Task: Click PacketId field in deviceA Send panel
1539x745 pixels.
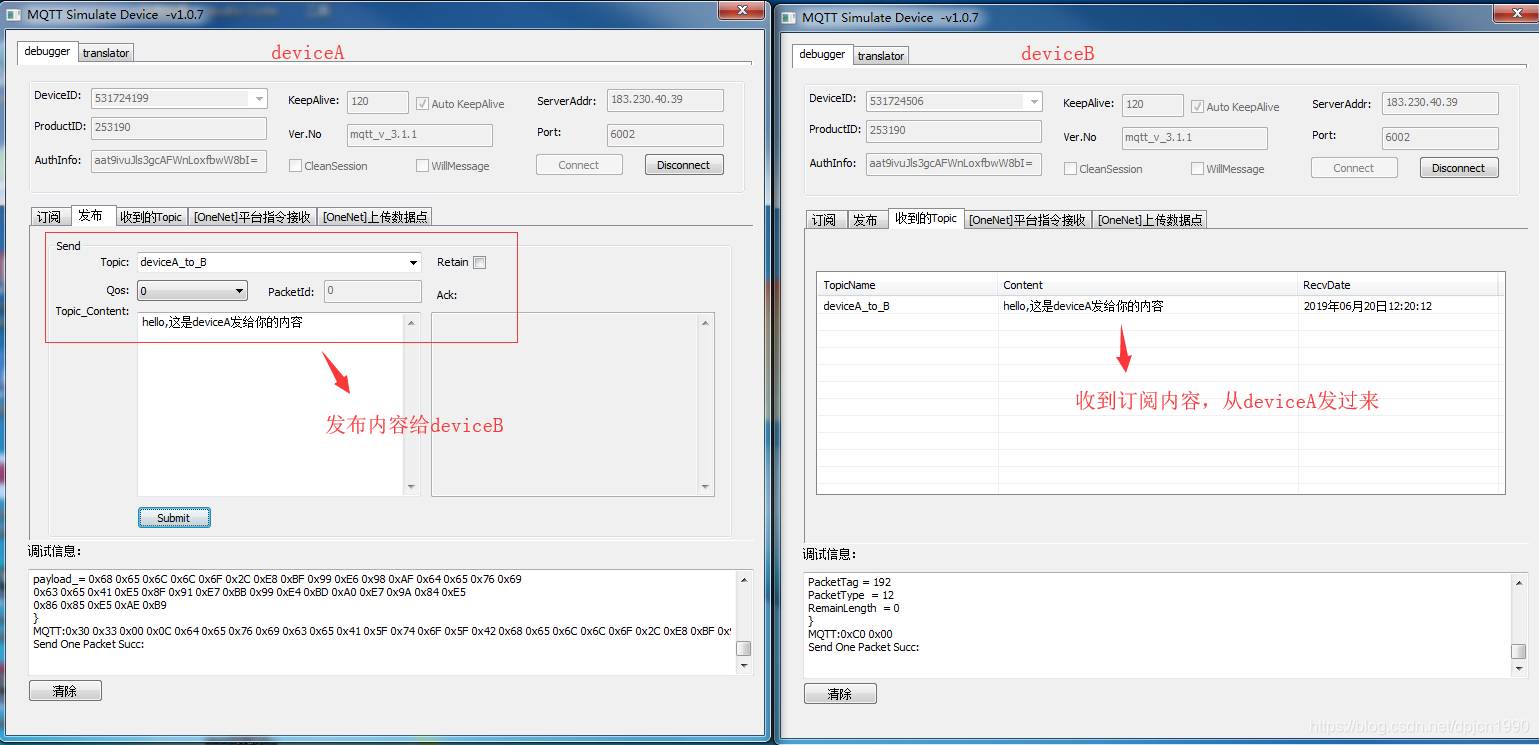Action: click(372, 291)
